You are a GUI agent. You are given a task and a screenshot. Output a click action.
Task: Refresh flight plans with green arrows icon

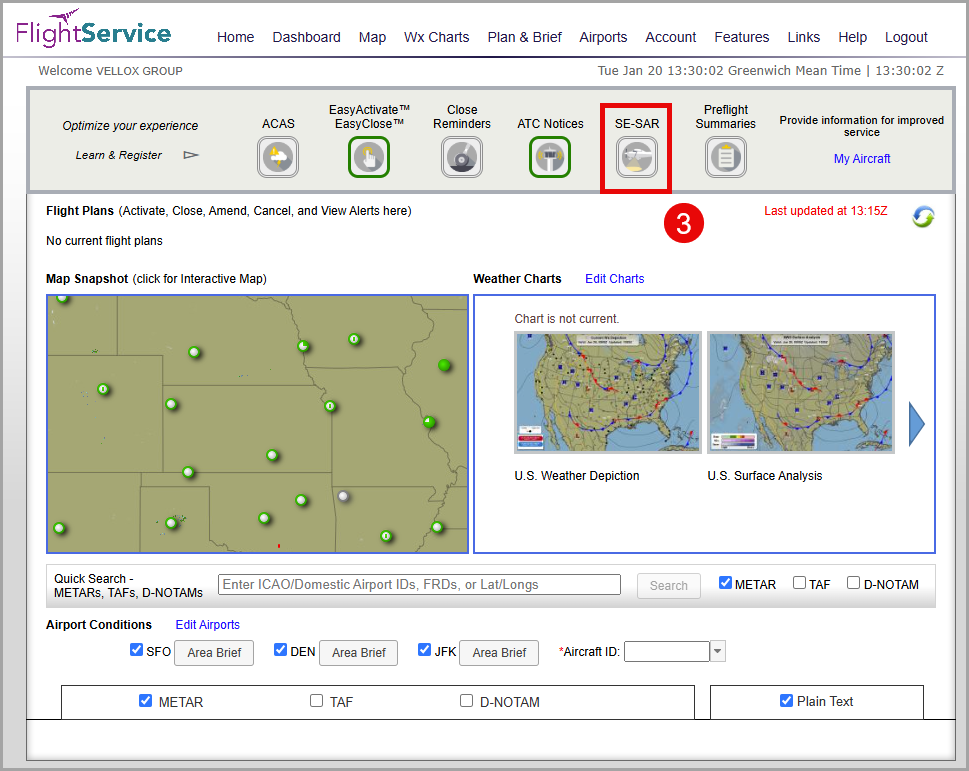click(923, 216)
